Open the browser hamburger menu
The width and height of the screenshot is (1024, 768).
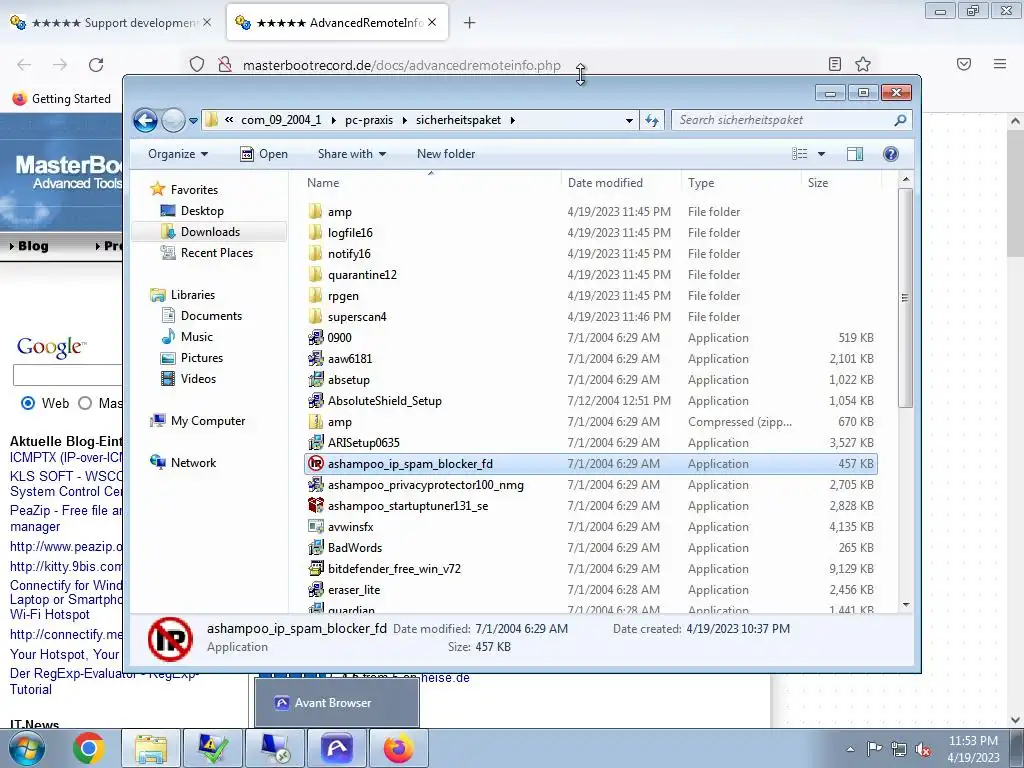tap(1000, 64)
